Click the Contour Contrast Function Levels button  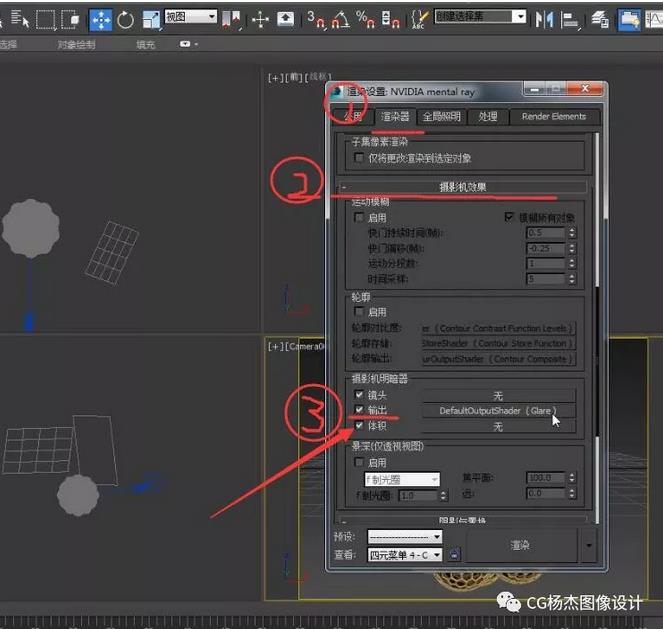tap(498, 328)
